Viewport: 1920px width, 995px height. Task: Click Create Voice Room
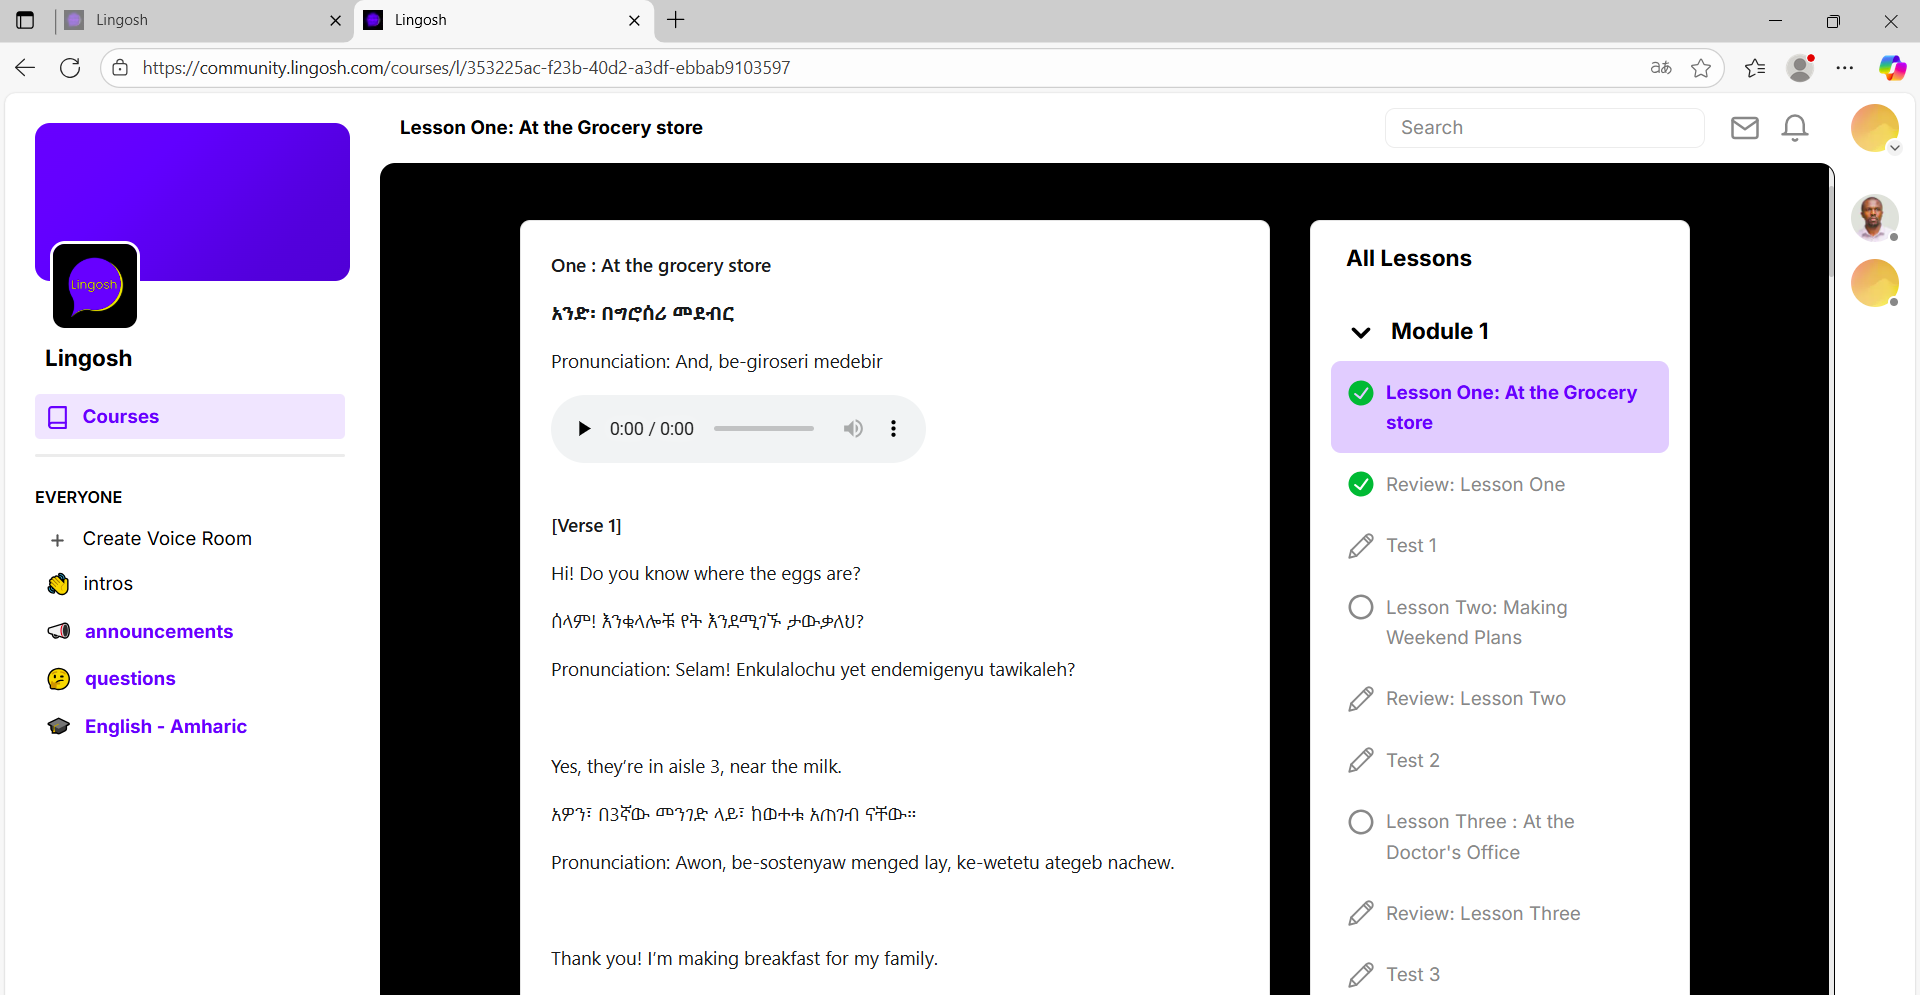(x=166, y=539)
